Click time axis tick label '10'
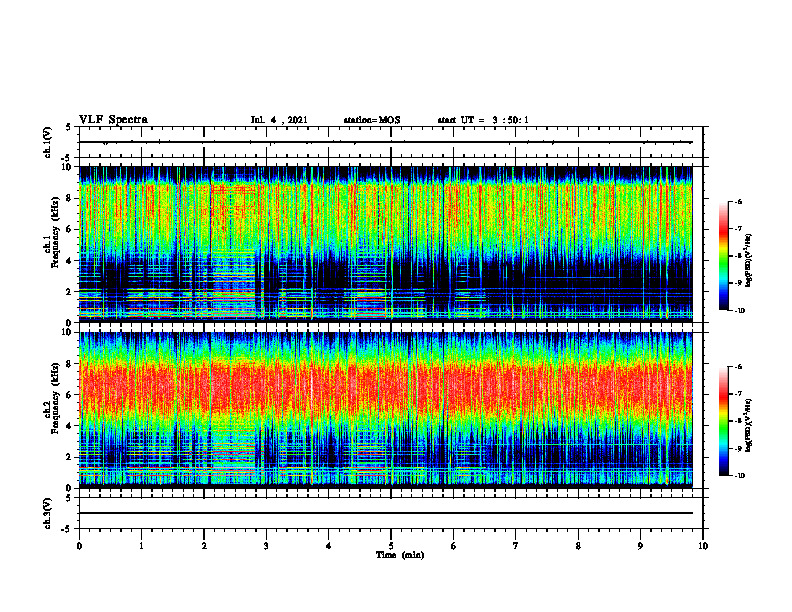The height and width of the screenshot is (612, 792). tap(703, 546)
